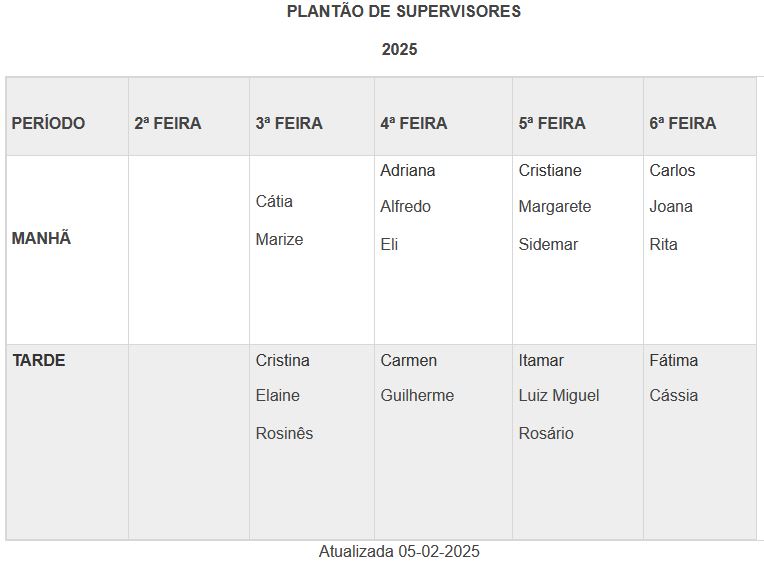
Task: Click on the name Fátima
Action: click(x=674, y=360)
